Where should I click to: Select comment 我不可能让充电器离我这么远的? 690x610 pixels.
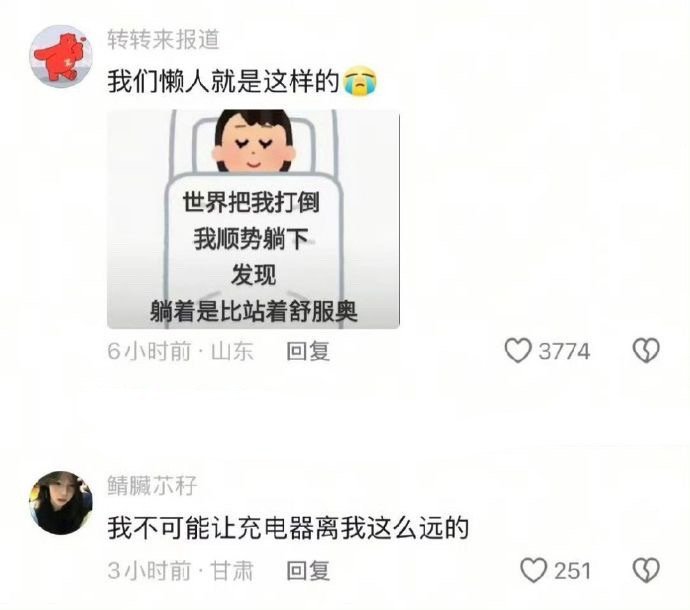[x=288, y=528]
